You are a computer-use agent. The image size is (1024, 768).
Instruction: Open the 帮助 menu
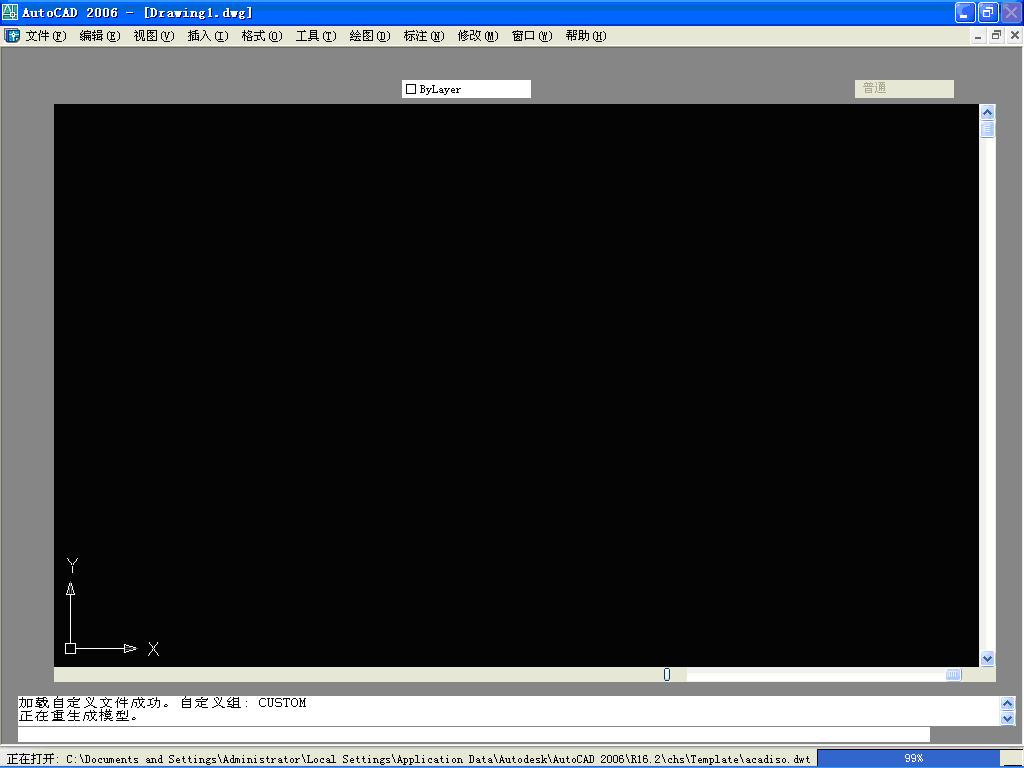(x=584, y=34)
